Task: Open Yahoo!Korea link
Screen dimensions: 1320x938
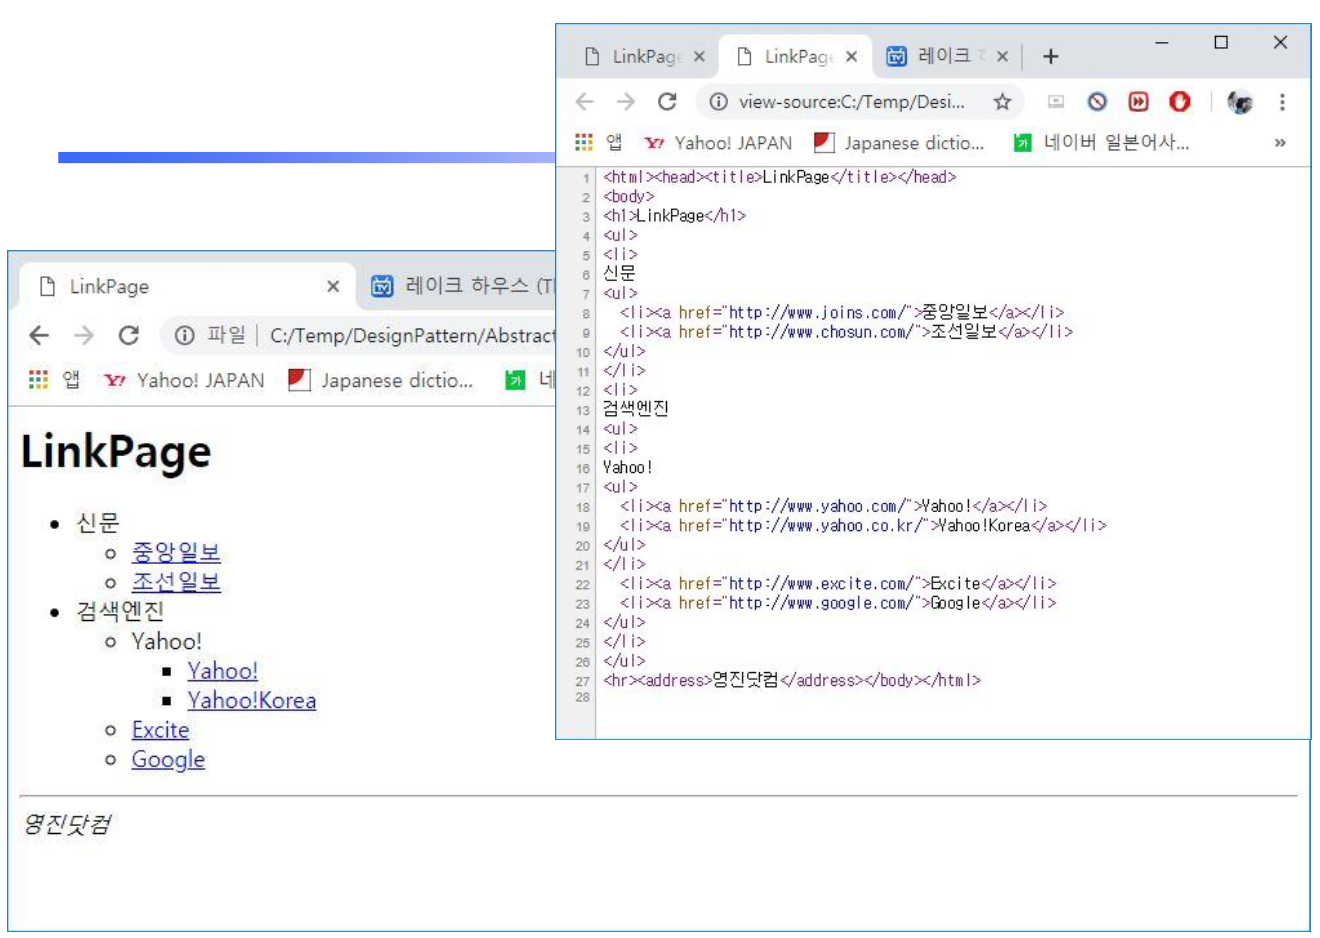Action: coord(252,701)
